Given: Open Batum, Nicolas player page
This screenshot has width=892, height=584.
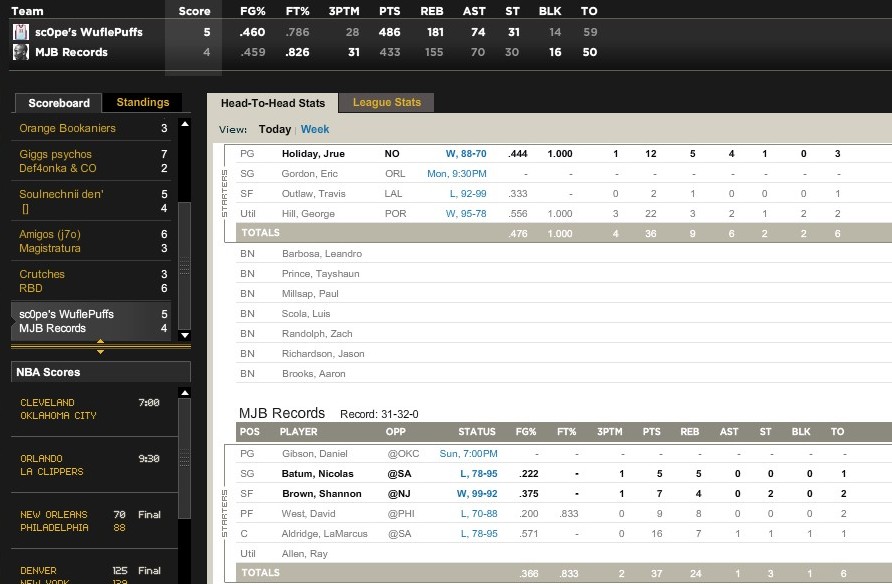Looking at the screenshot, I should tap(317, 474).
